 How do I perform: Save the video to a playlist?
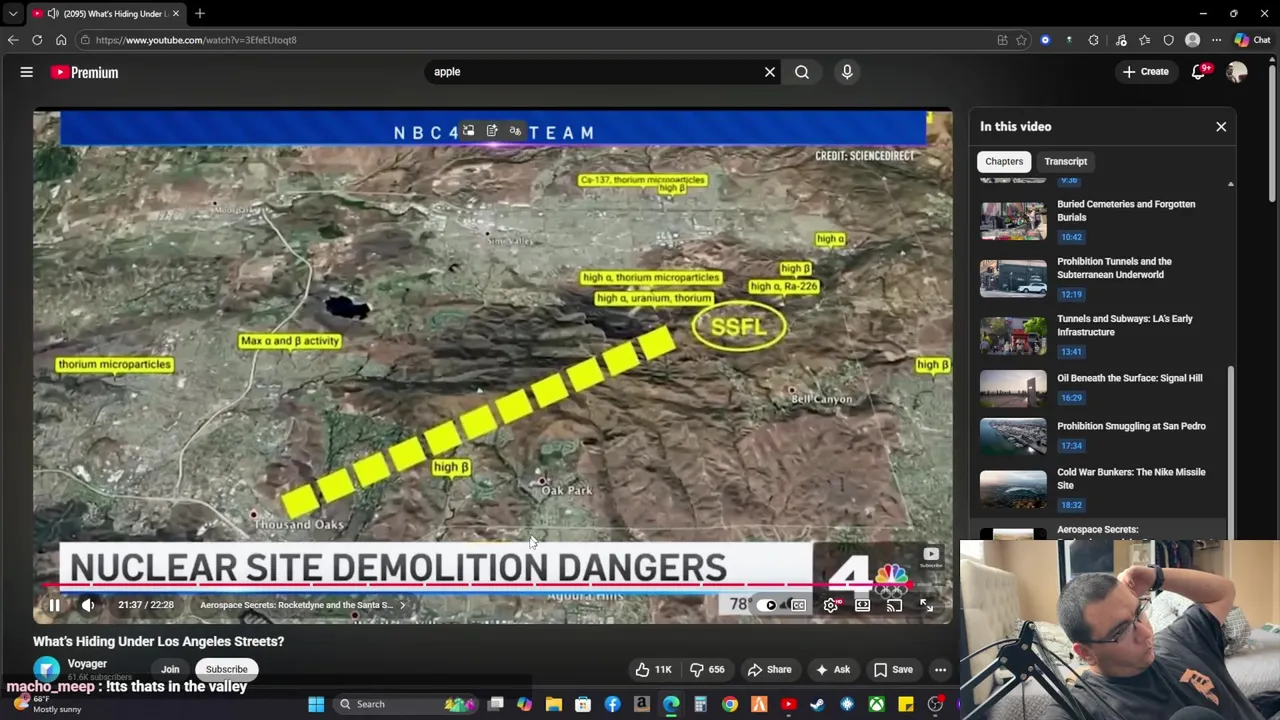pyautogui.click(x=892, y=670)
